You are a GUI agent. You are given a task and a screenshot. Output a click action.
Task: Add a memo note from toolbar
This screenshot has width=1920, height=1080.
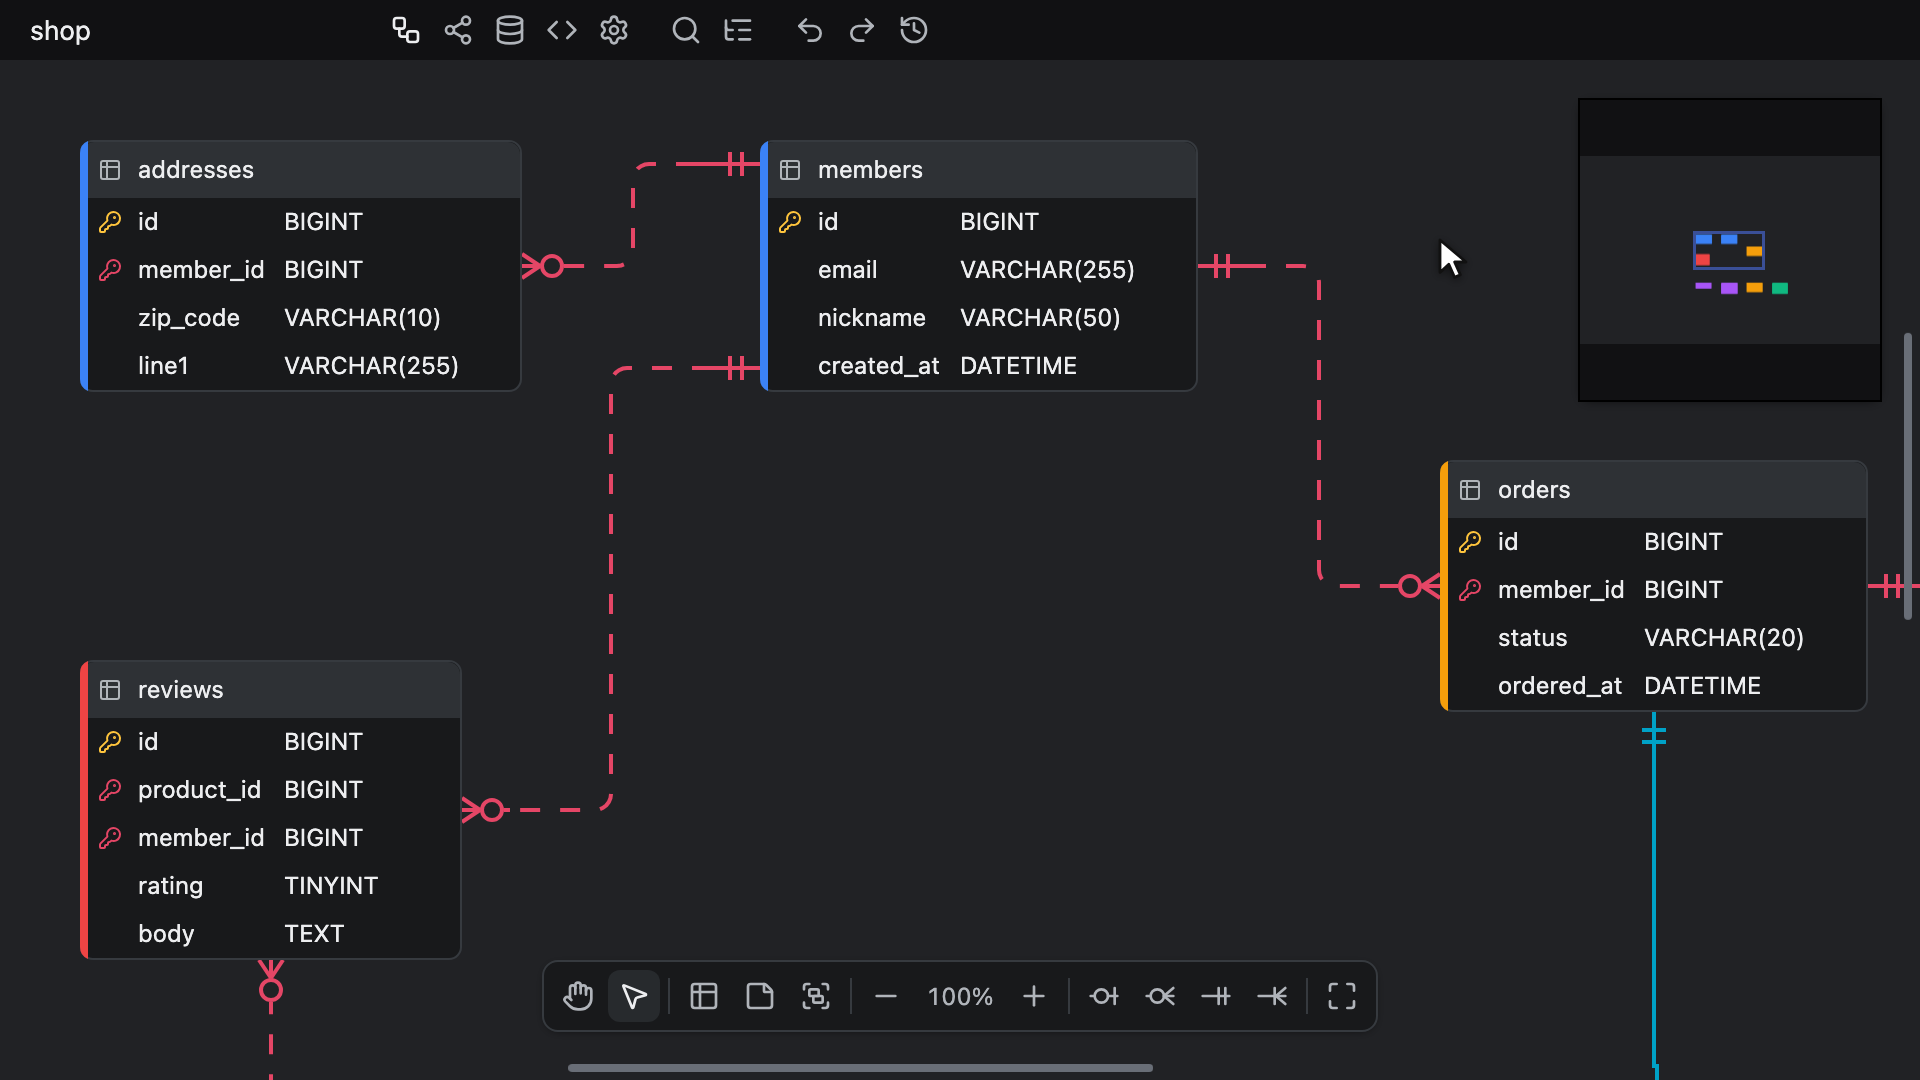pyautogui.click(x=760, y=996)
